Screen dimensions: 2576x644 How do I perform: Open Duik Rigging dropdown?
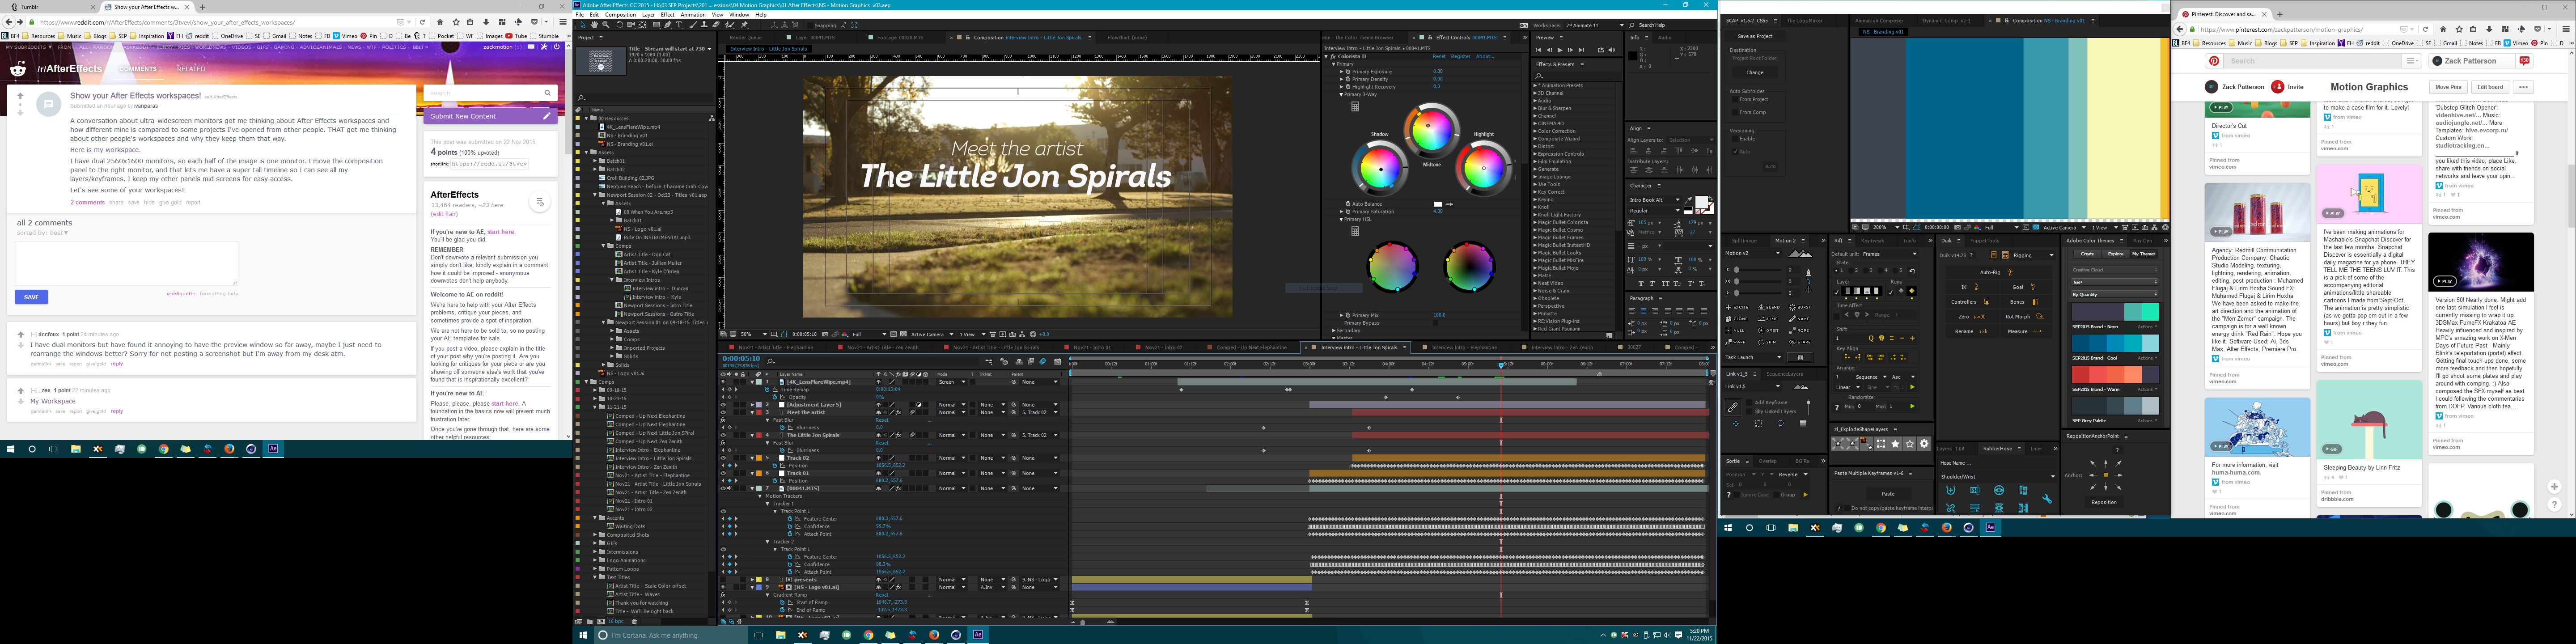pos(2033,255)
